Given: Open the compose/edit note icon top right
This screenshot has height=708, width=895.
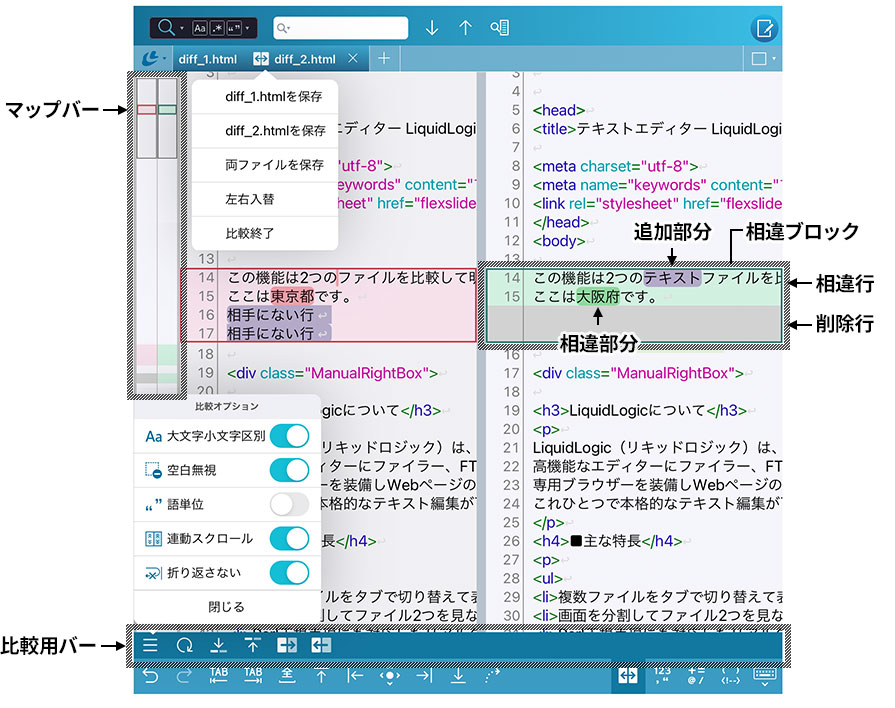Looking at the screenshot, I should tap(762, 28).
